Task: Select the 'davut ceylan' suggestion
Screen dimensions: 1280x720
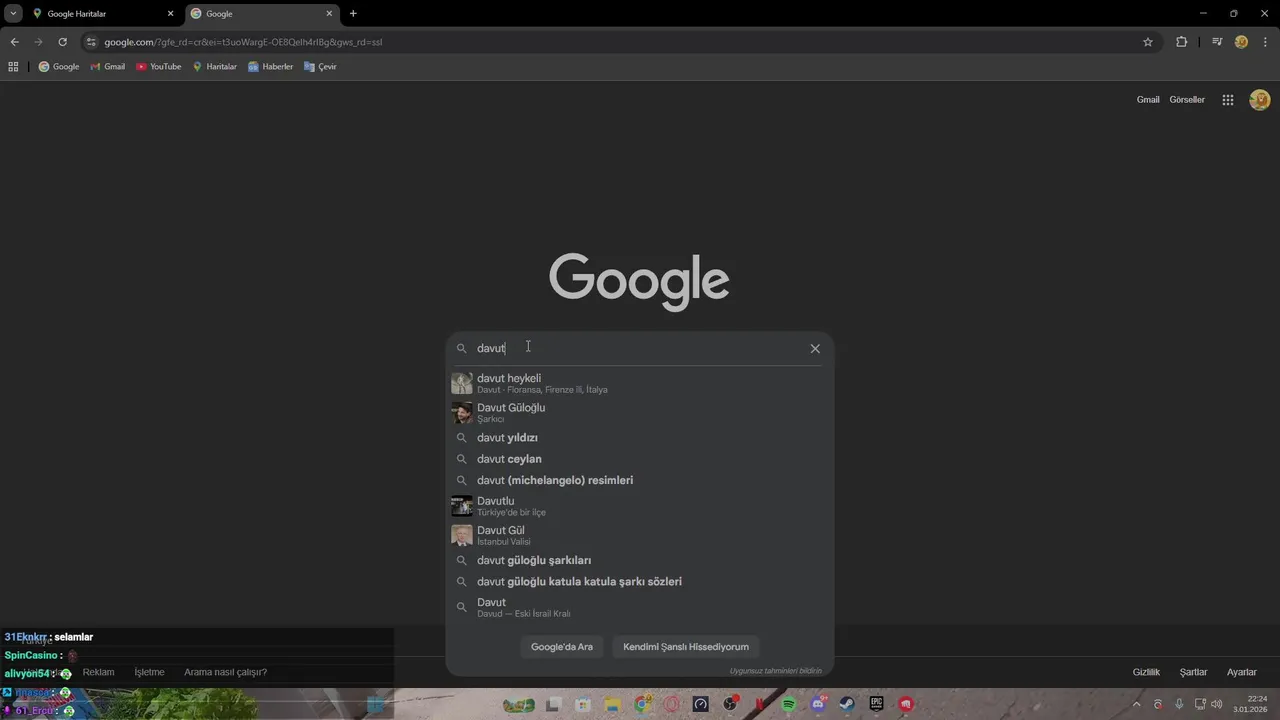Action: point(640,459)
